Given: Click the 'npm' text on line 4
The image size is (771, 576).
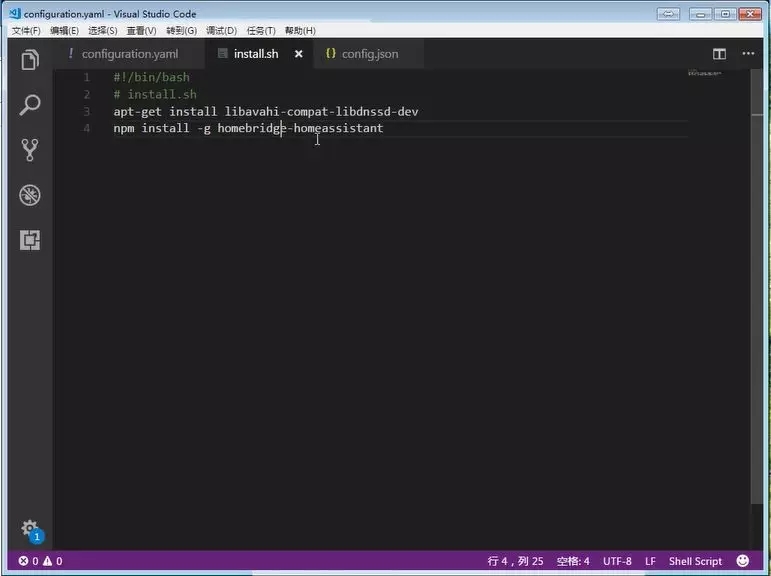Looking at the screenshot, I should pyautogui.click(x=124, y=128).
